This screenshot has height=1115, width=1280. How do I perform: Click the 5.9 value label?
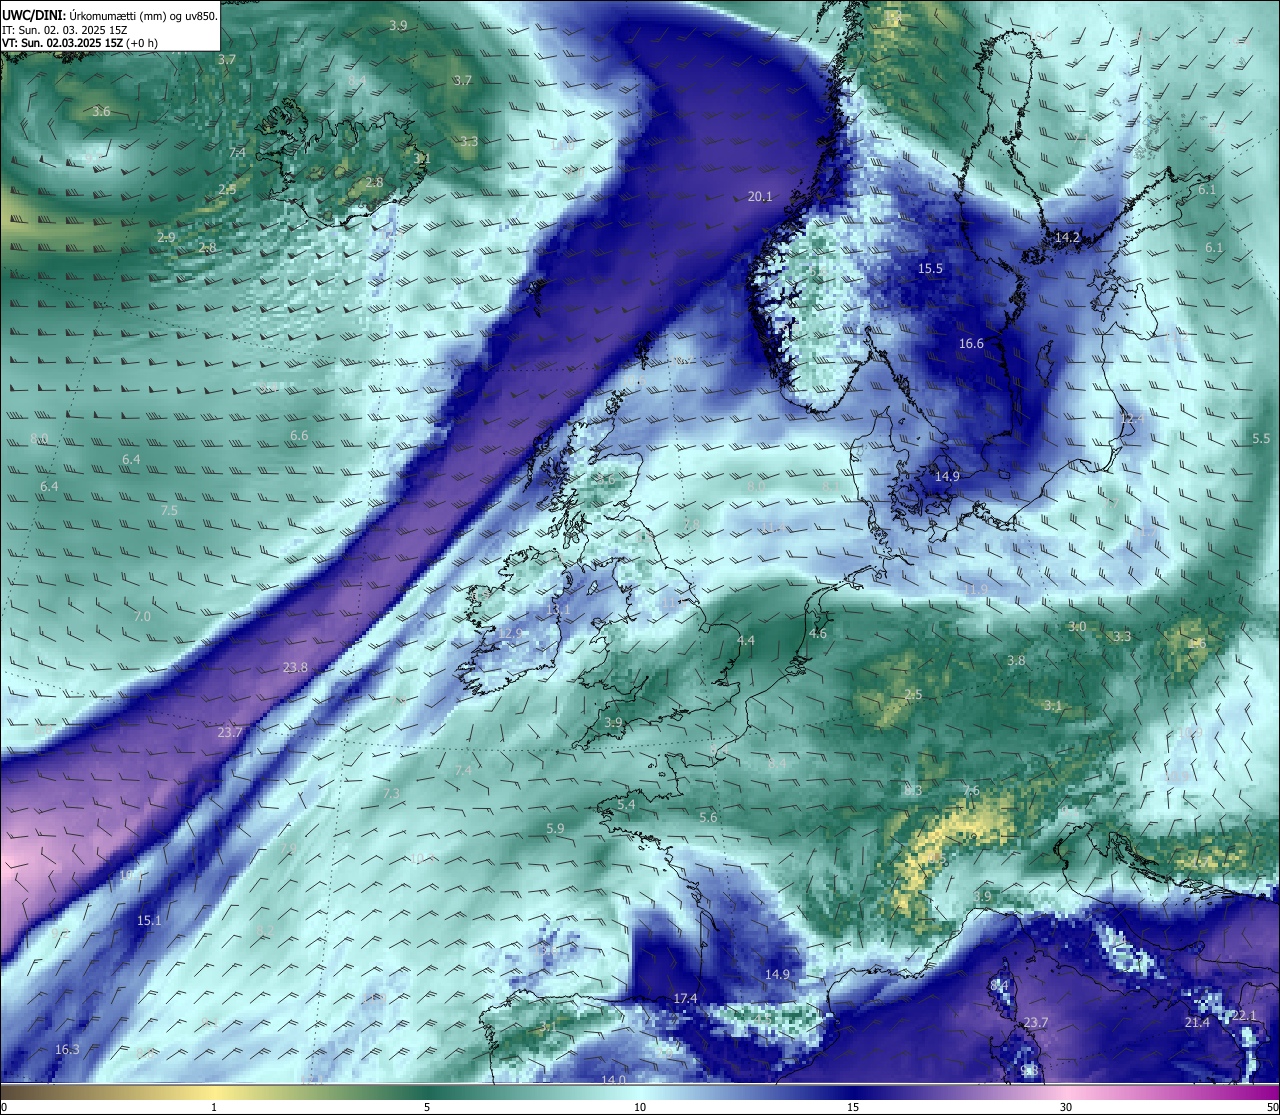point(556,829)
